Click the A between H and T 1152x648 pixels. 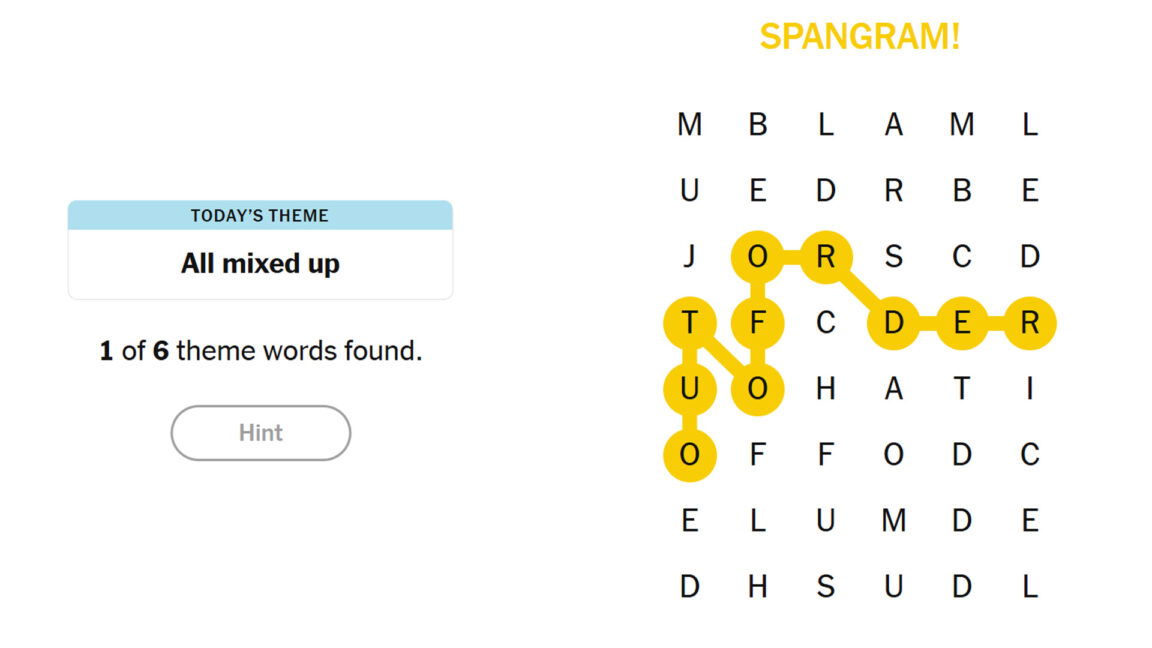(893, 389)
